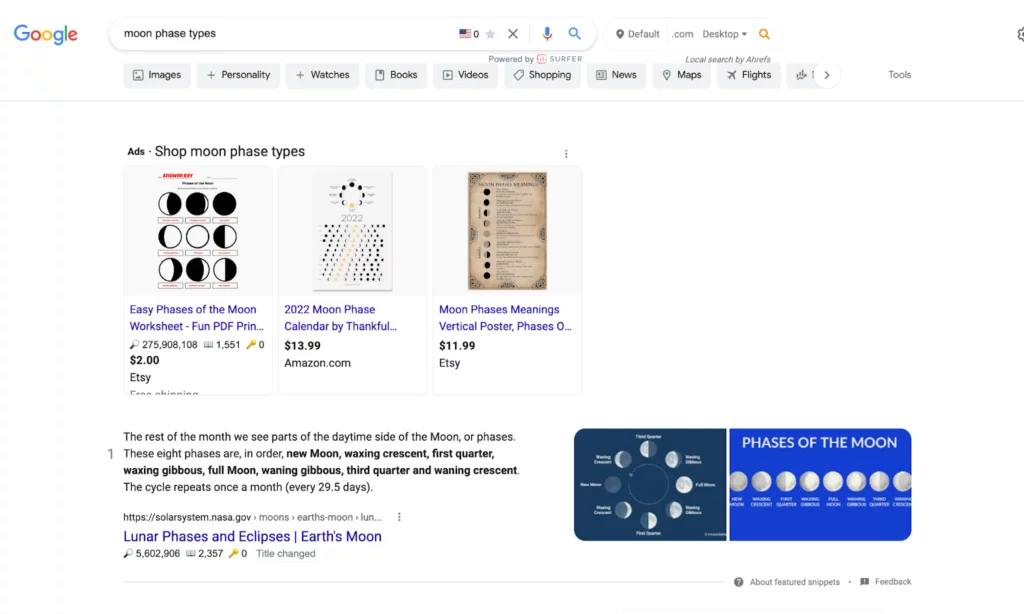The width and height of the screenshot is (1024, 614).
Task: Clear the search box with the X
Action: click(x=513, y=34)
